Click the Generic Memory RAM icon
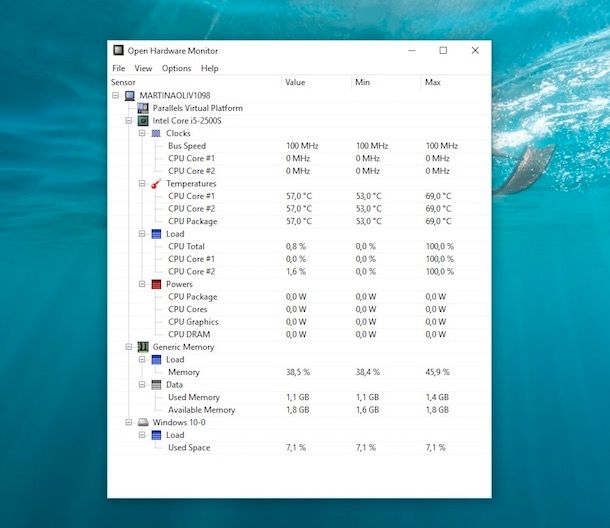Image resolution: width=610 pixels, height=528 pixels. point(143,347)
